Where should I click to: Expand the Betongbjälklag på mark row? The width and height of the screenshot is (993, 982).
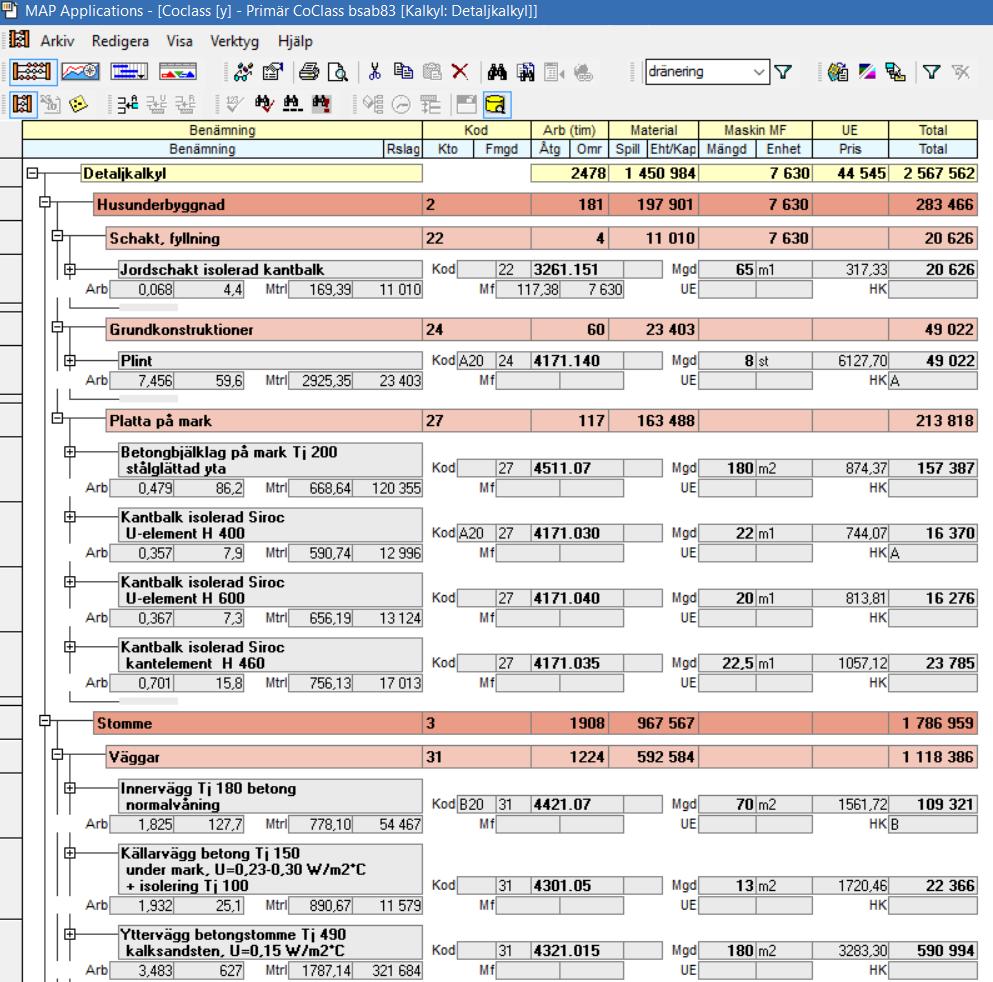click(70, 451)
